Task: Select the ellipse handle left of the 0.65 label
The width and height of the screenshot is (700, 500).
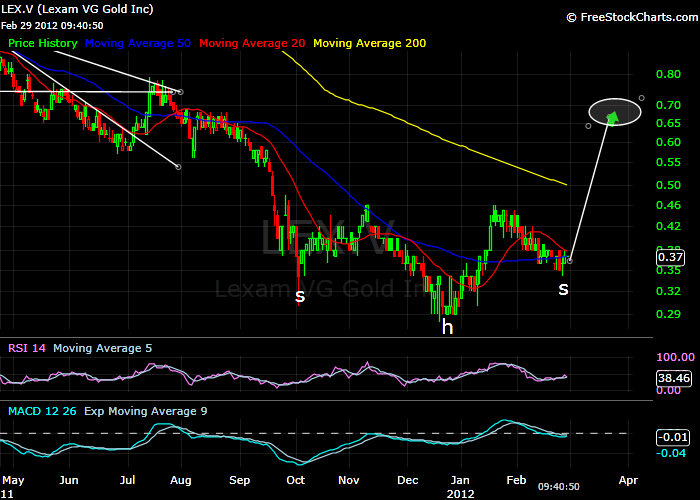Action: click(x=588, y=126)
